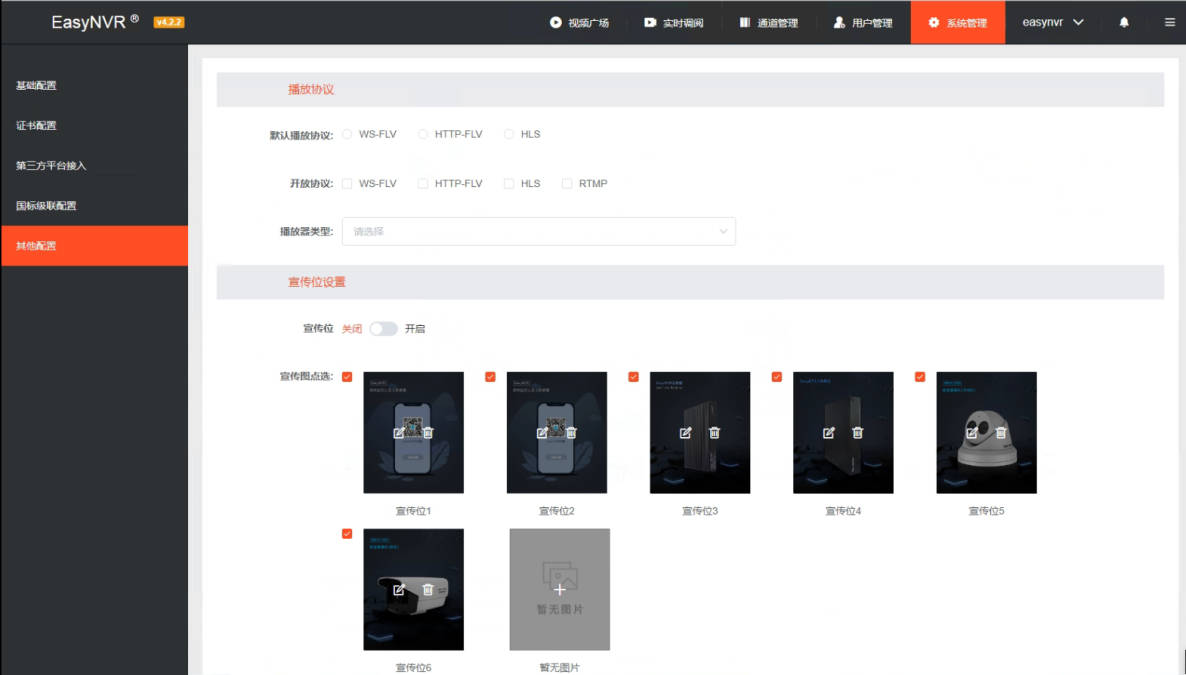The width and height of the screenshot is (1186, 675).
Task: Select HLS as default playback protocol
Action: coord(509,134)
